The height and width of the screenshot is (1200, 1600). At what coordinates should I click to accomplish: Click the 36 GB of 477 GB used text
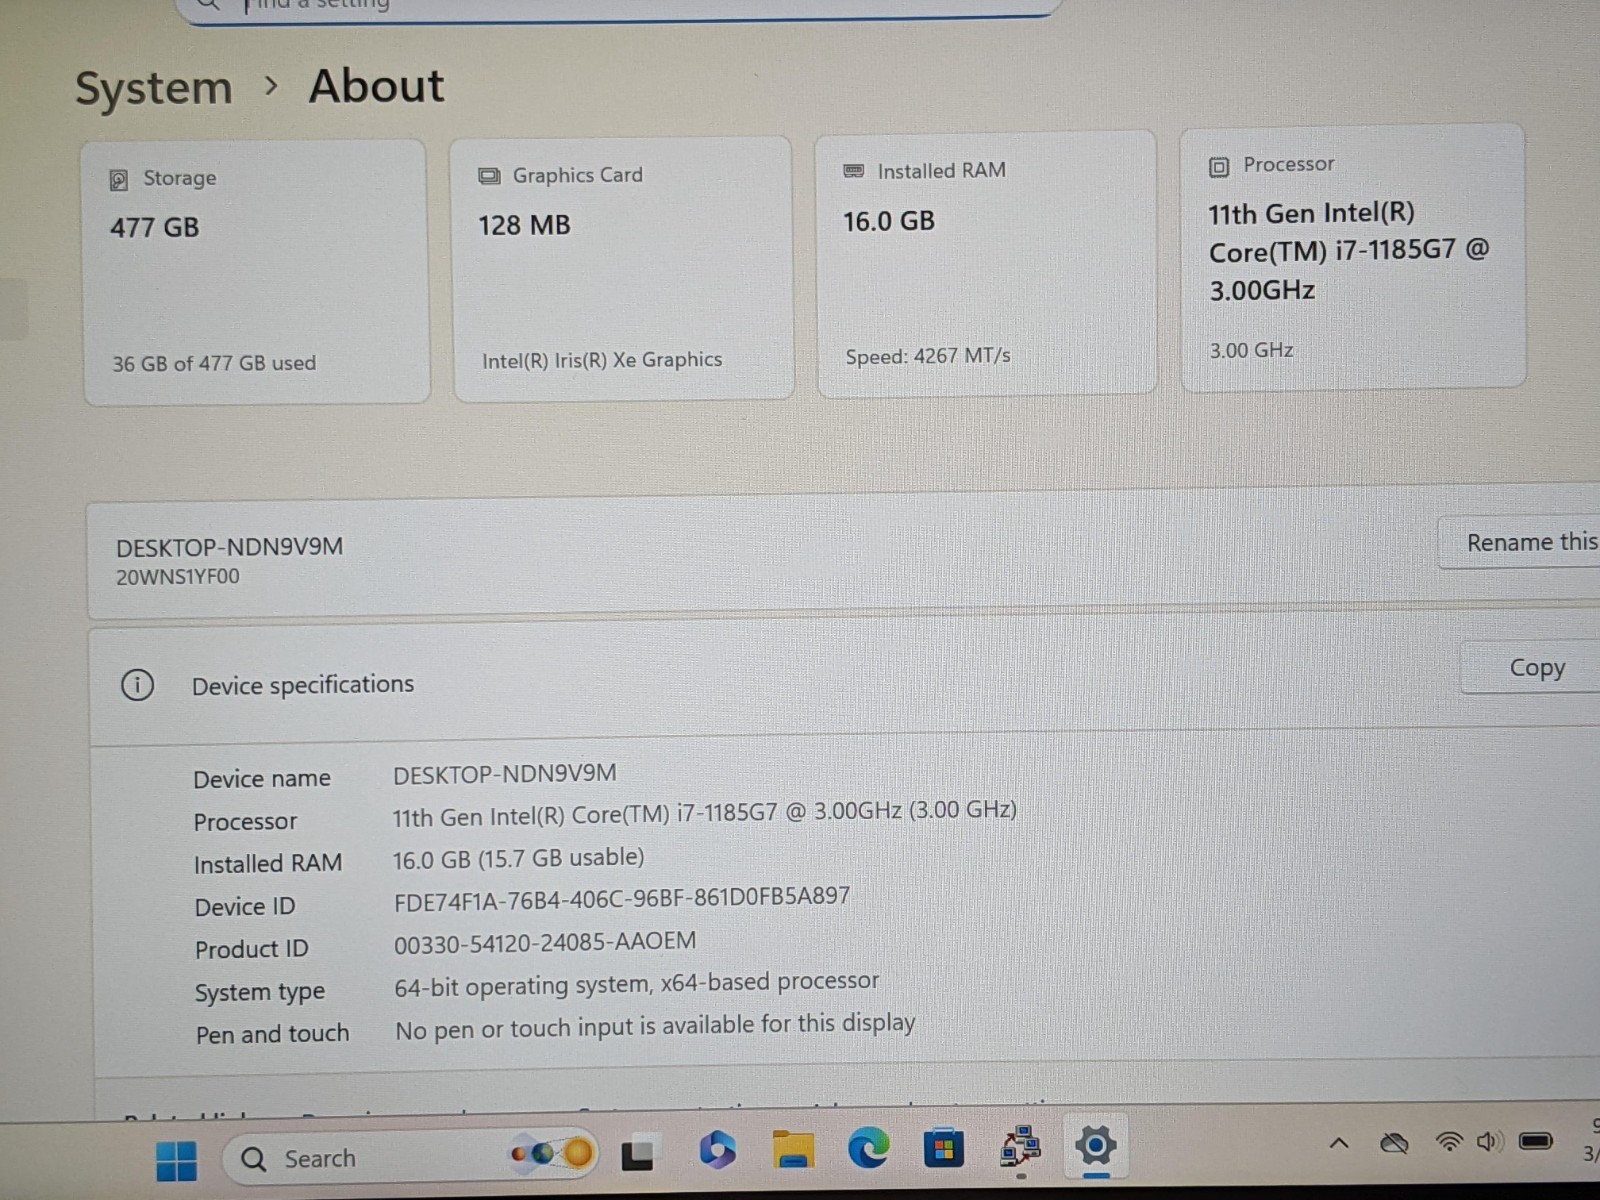click(x=214, y=364)
